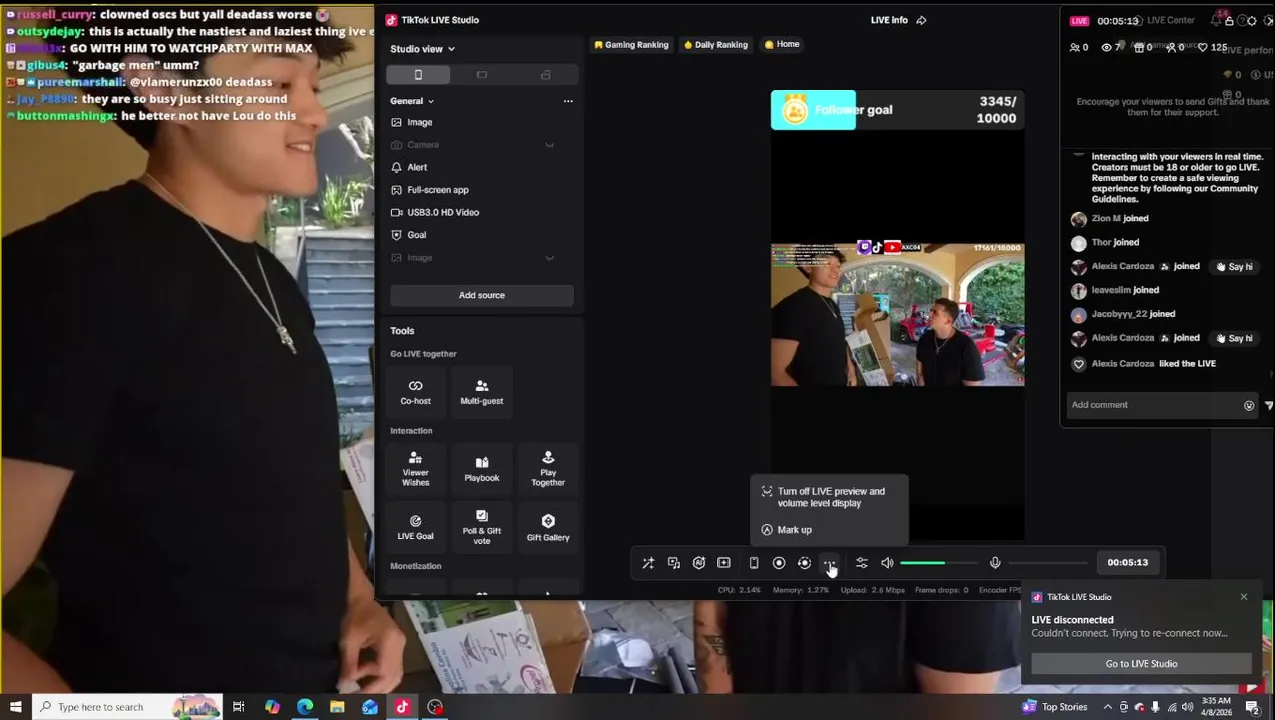Image resolution: width=1275 pixels, height=720 pixels.
Task: Select the landscape layout tab
Action: [482, 75]
